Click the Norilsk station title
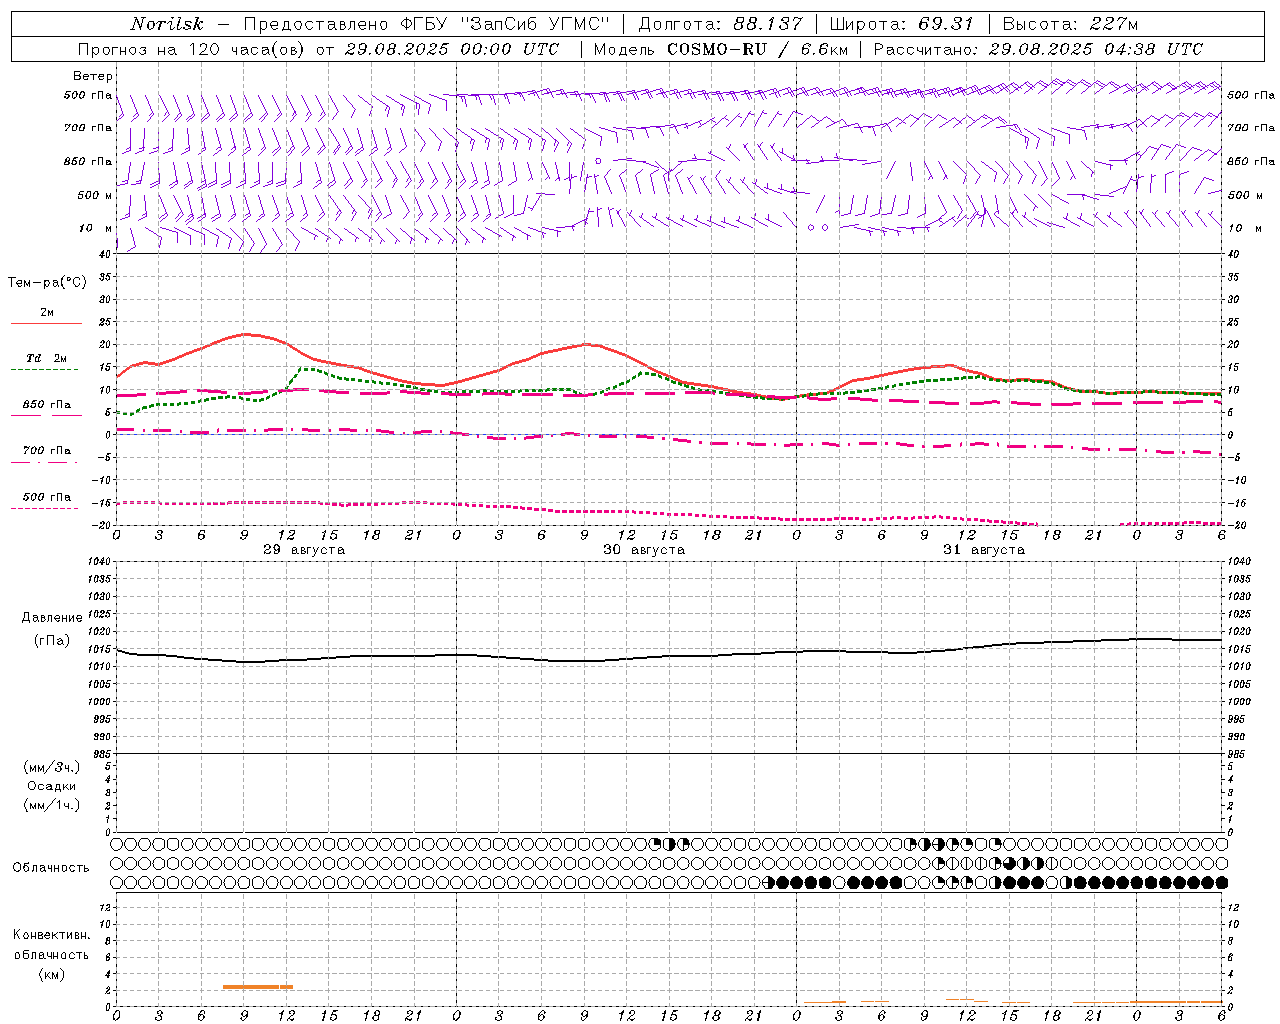This screenshot has width=1280, height=1024. click(x=167, y=24)
